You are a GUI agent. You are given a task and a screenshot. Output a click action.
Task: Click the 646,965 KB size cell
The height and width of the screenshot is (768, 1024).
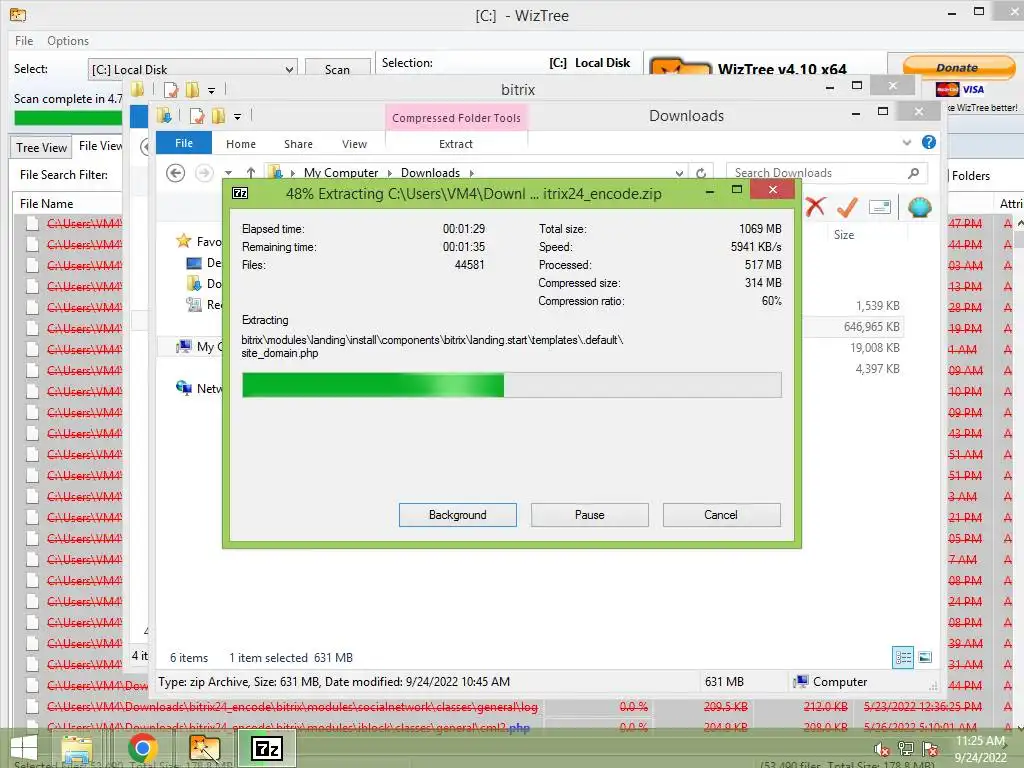pos(871,327)
